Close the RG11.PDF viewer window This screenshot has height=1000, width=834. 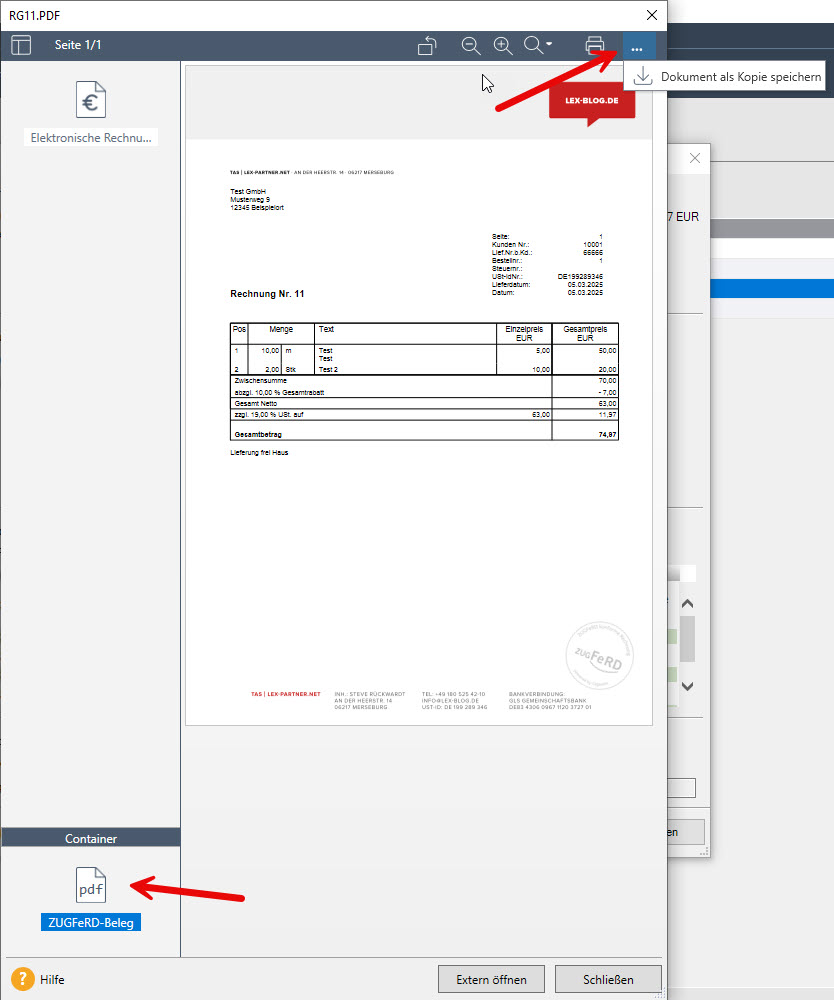click(652, 15)
